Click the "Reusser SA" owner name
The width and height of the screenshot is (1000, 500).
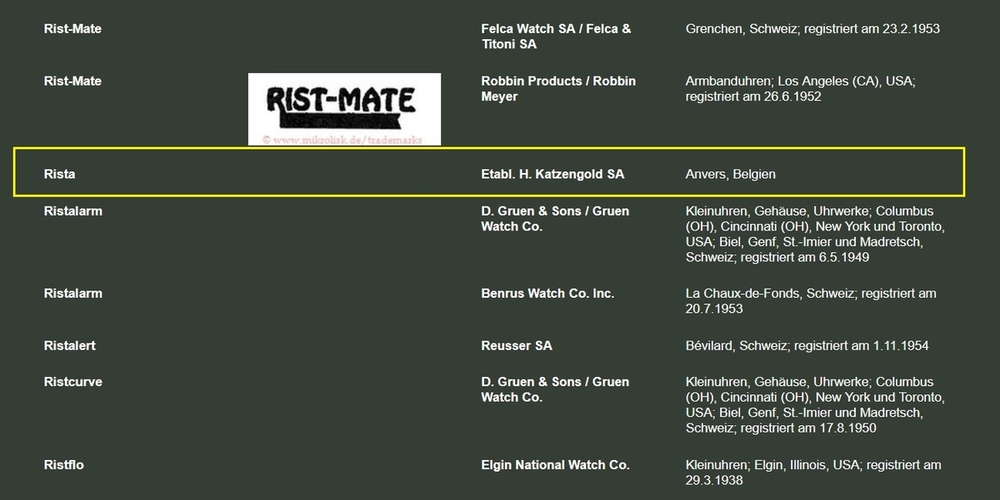click(516, 346)
